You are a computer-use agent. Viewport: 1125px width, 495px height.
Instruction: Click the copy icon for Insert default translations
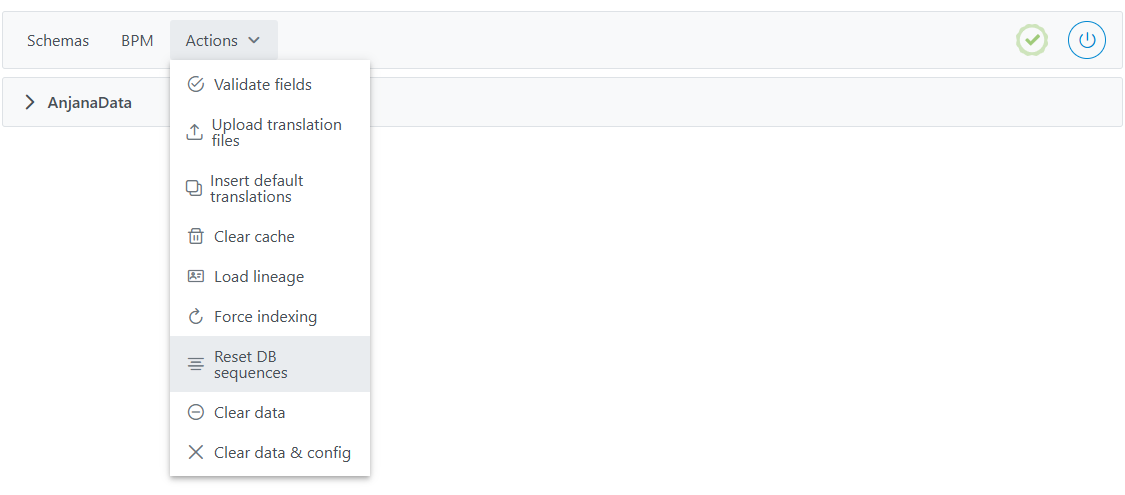[x=194, y=189]
